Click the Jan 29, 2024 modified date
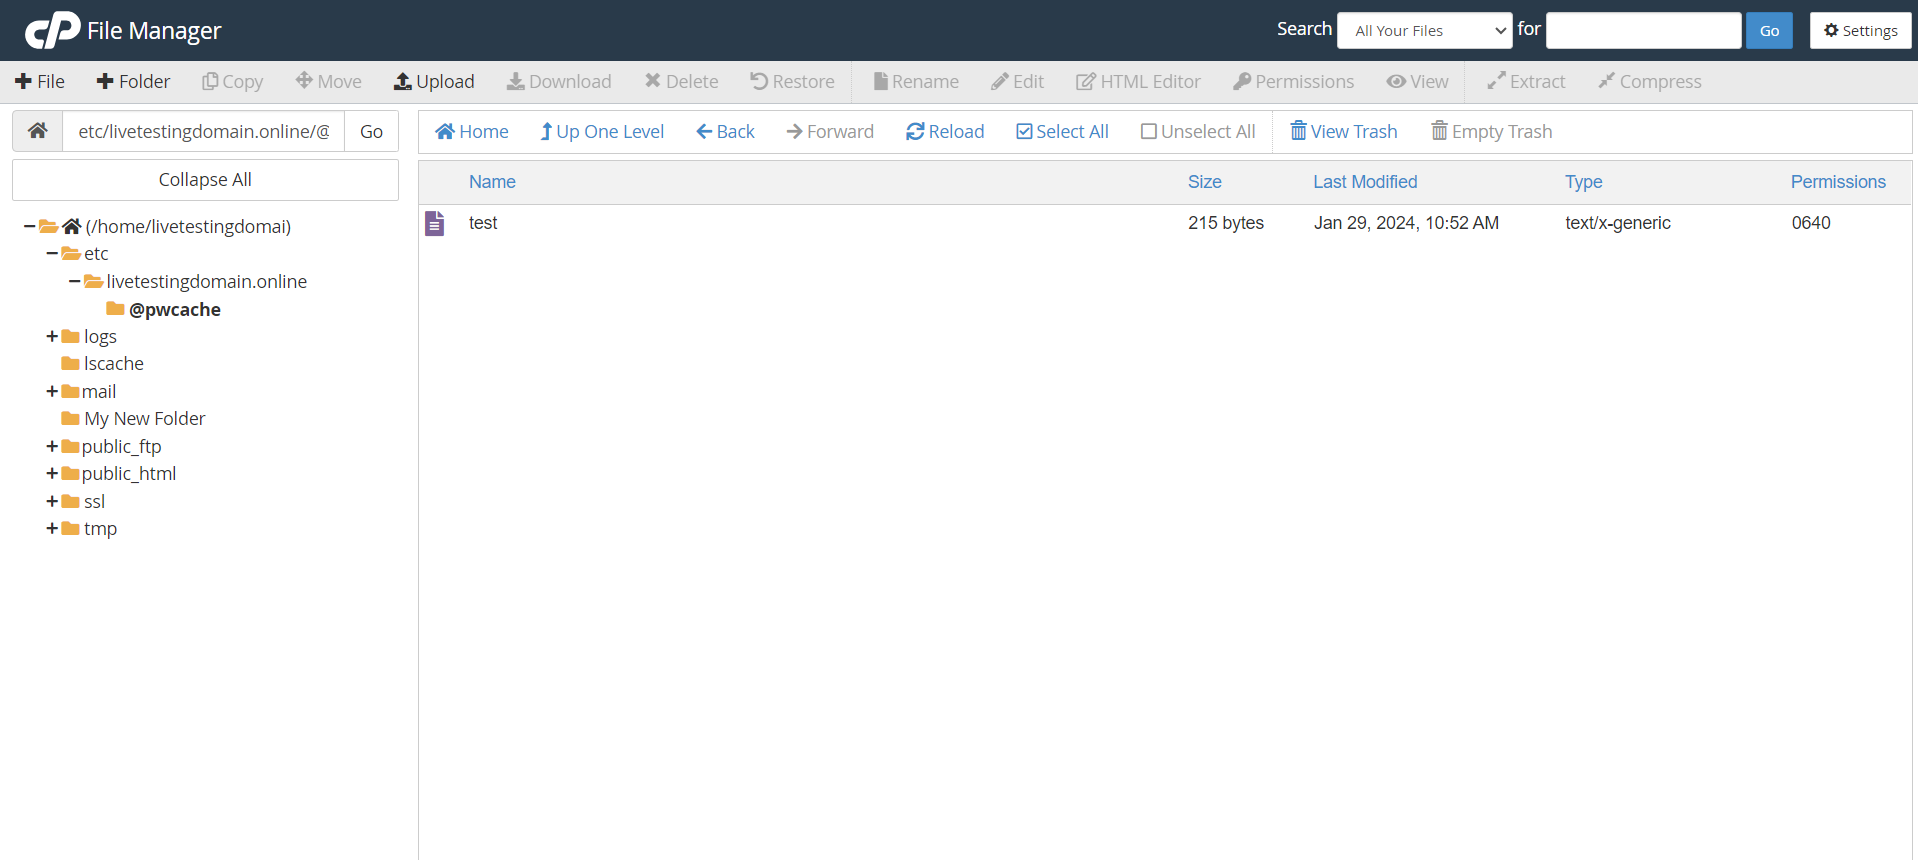This screenshot has height=860, width=1918. pyautogui.click(x=1406, y=223)
